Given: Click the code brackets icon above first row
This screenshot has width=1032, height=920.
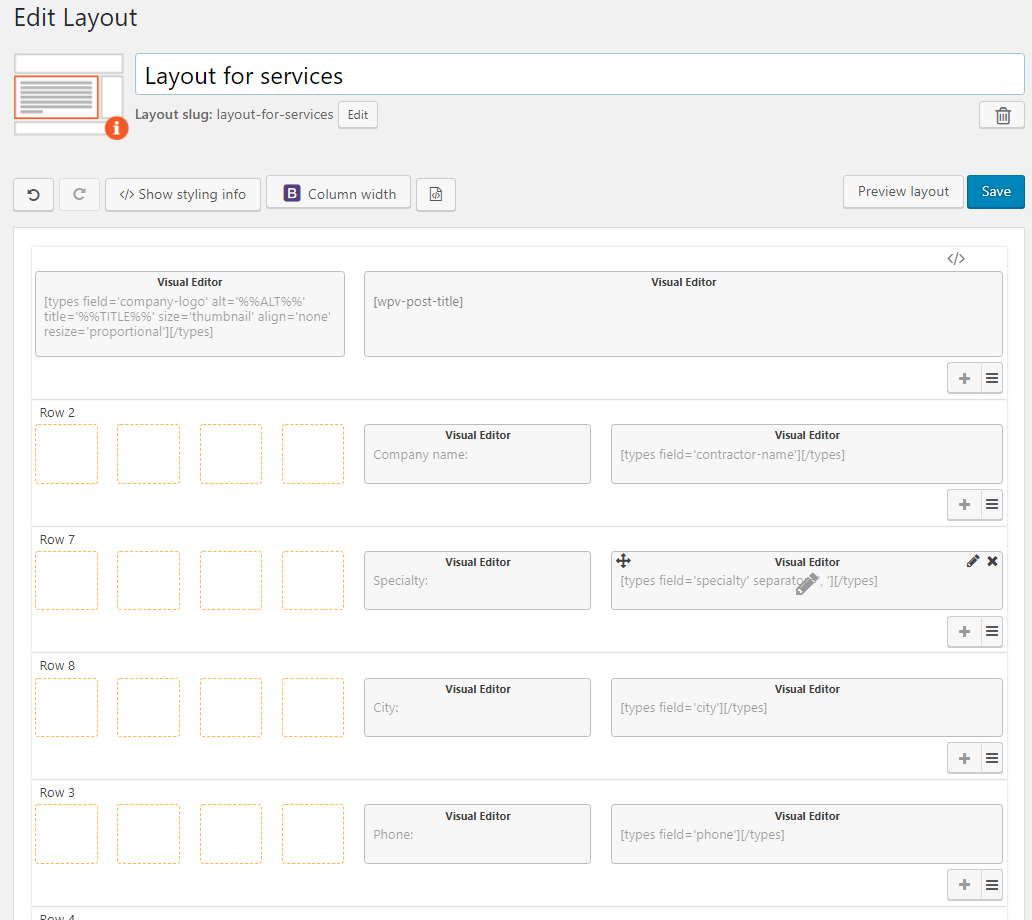Looking at the screenshot, I should tap(956, 259).
